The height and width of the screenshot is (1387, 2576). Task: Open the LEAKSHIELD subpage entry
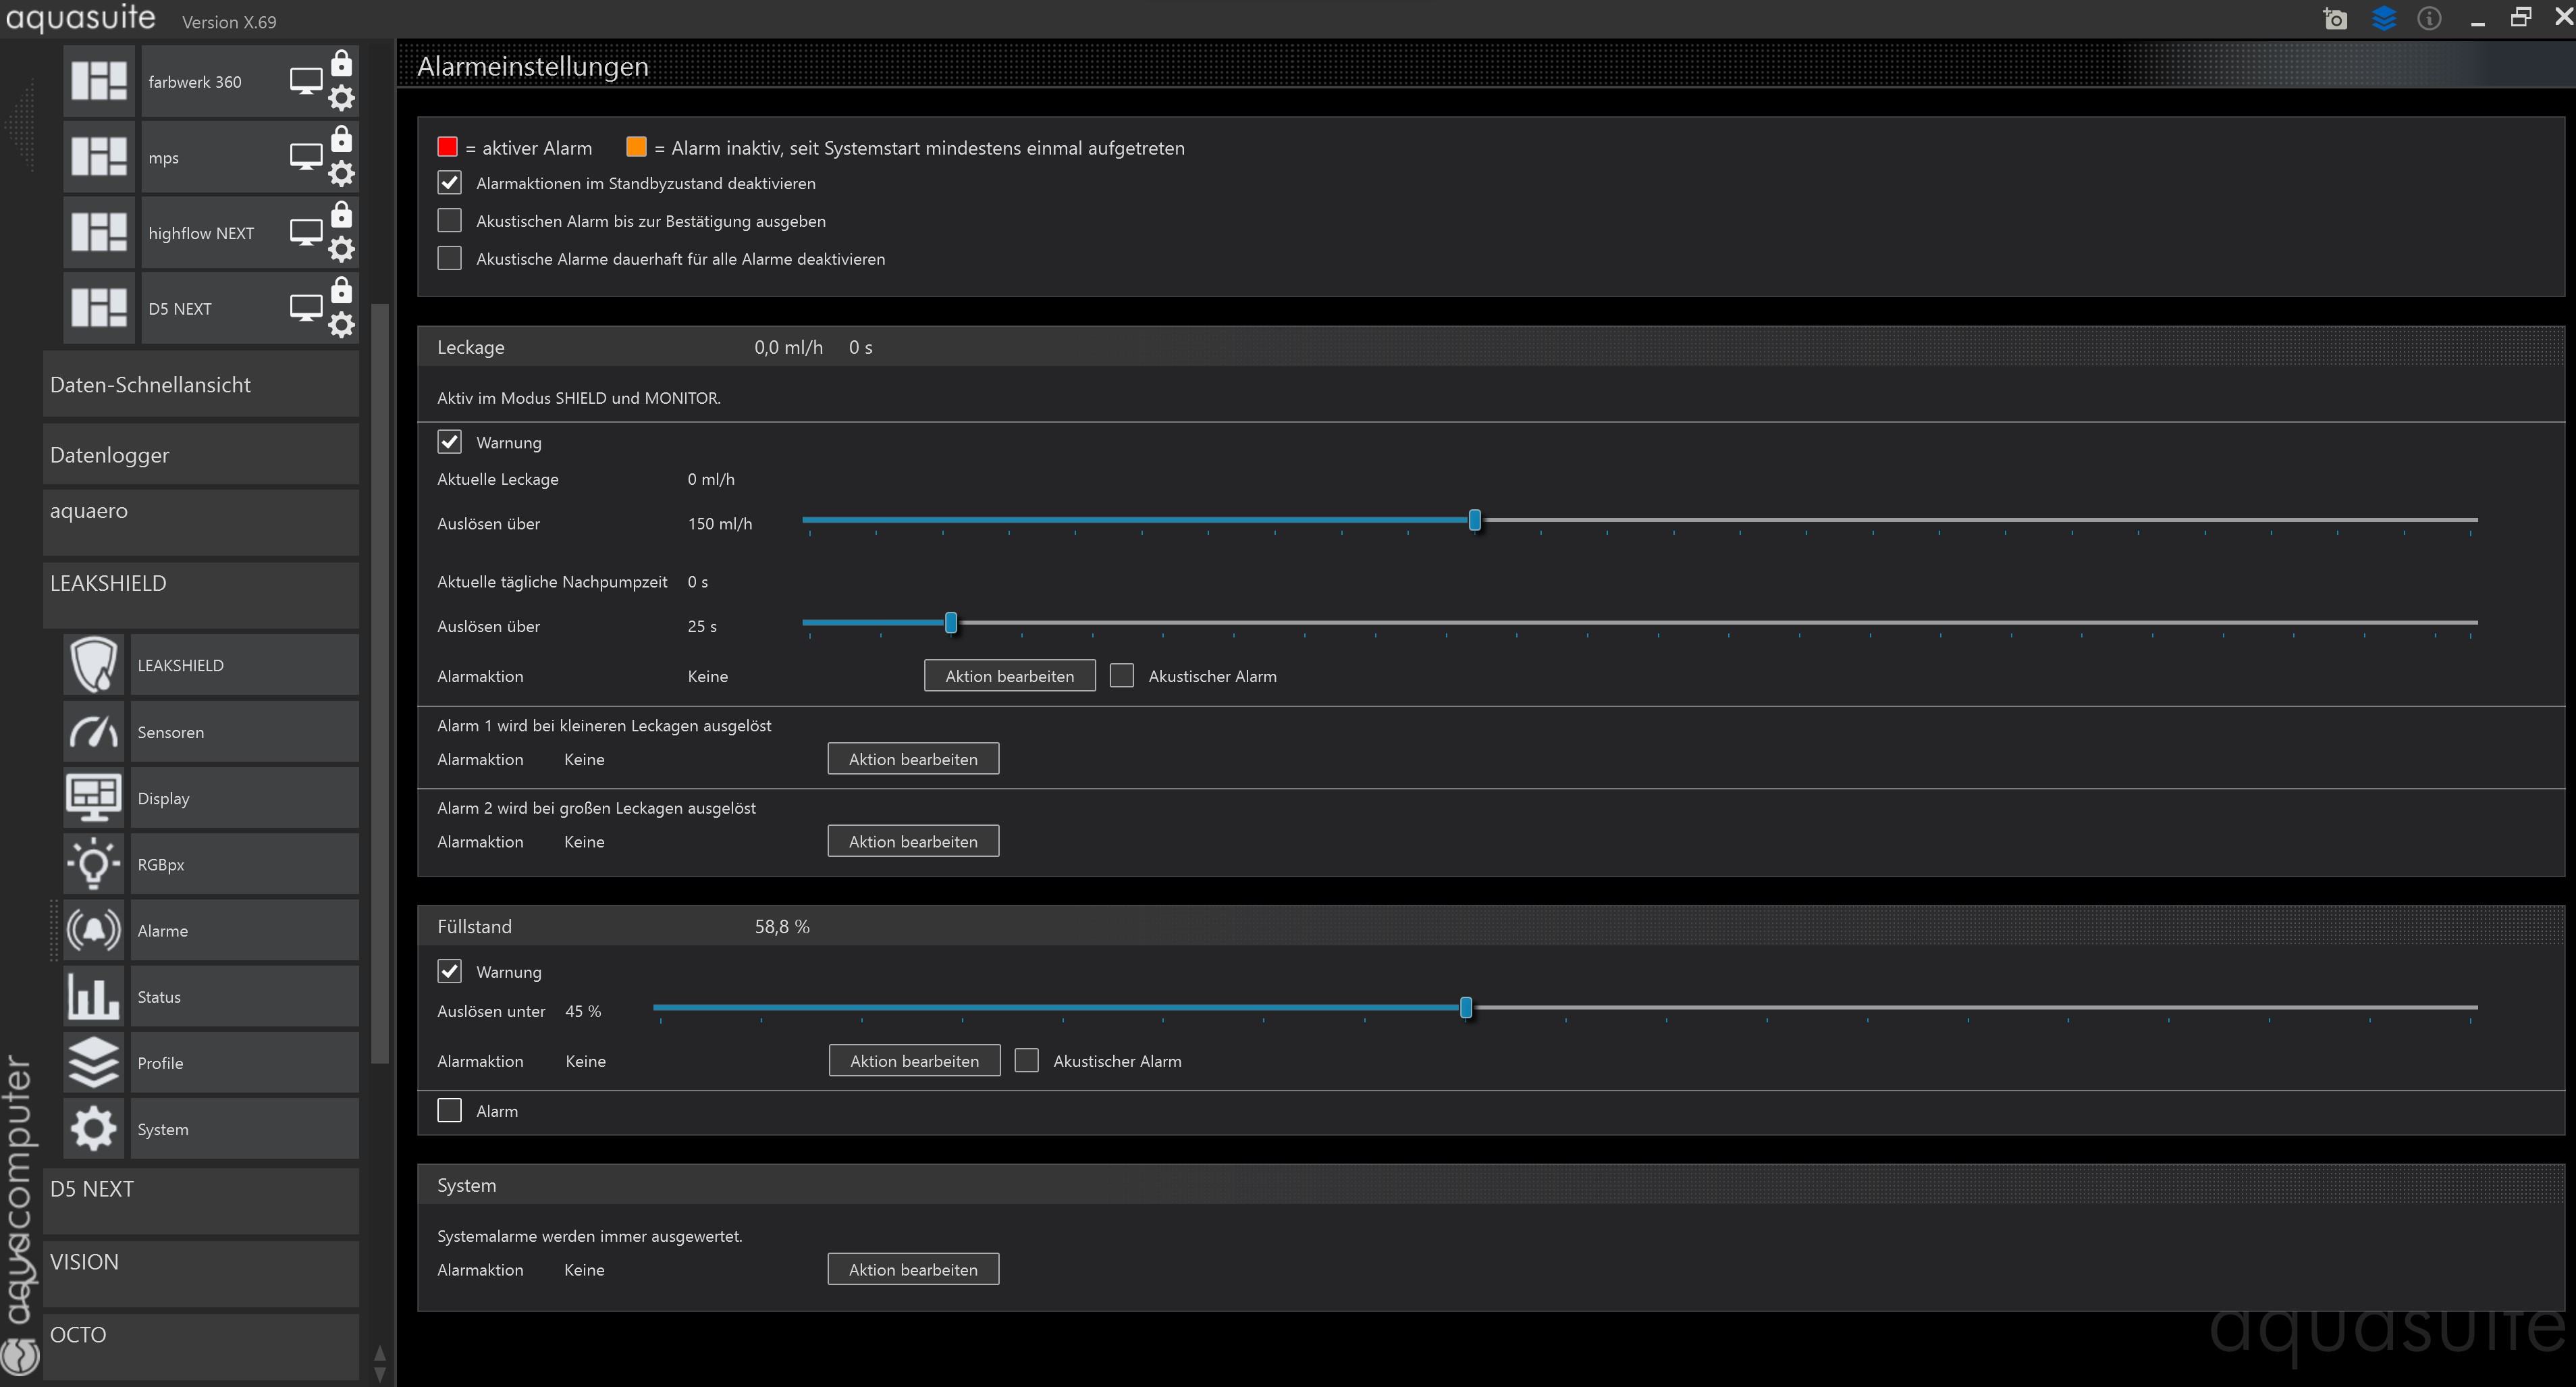tap(245, 665)
